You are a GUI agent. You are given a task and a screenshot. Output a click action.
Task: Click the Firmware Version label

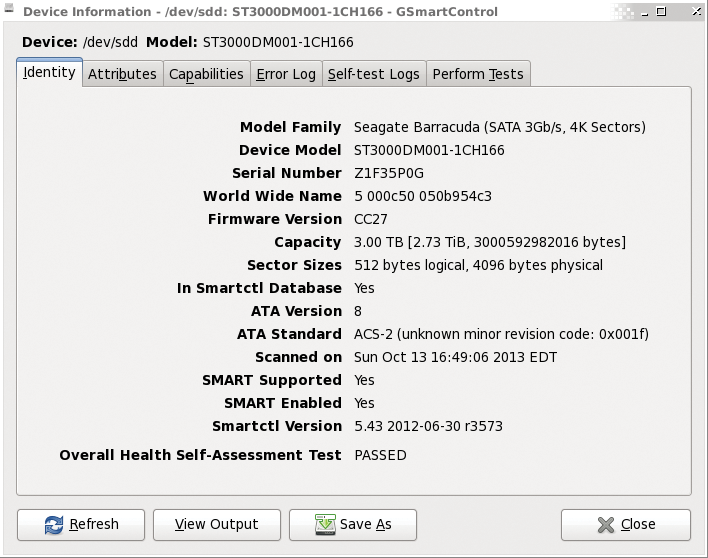point(275,219)
